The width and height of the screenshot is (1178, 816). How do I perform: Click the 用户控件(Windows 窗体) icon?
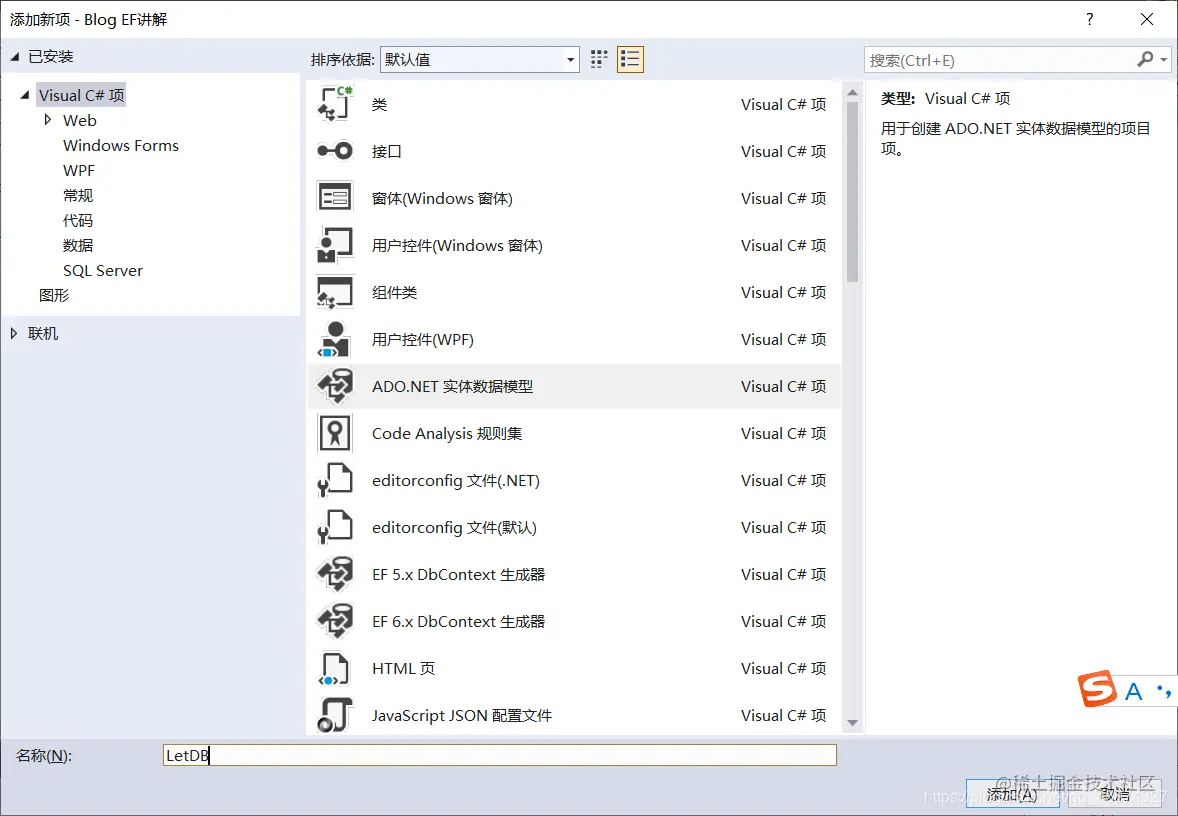point(335,245)
